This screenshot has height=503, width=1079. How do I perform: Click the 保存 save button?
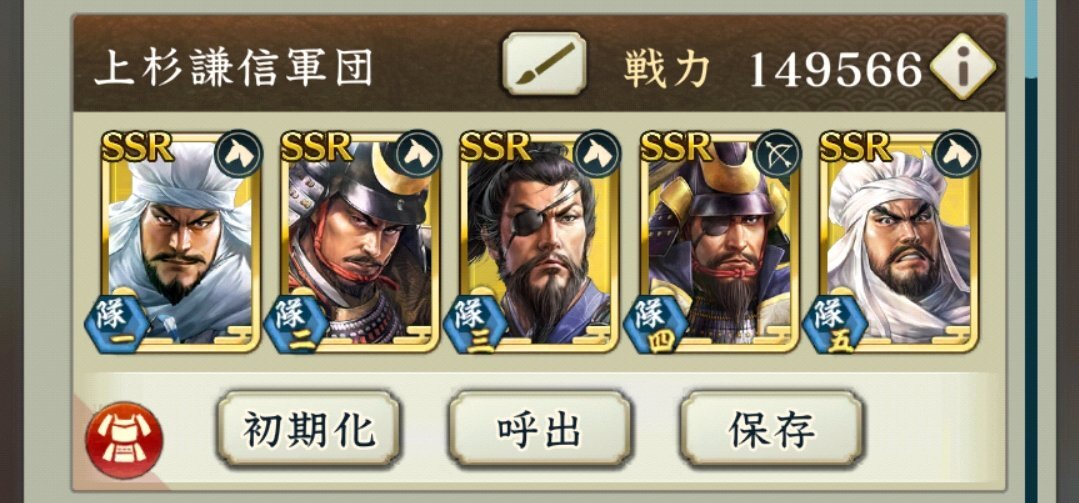pyautogui.click(x=771, y=430)
